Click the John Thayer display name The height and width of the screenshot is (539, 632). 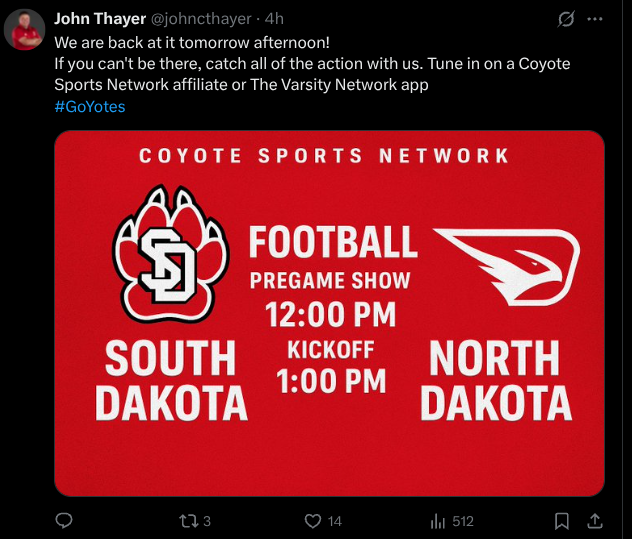pyautogui.click(x=100, y=19)
